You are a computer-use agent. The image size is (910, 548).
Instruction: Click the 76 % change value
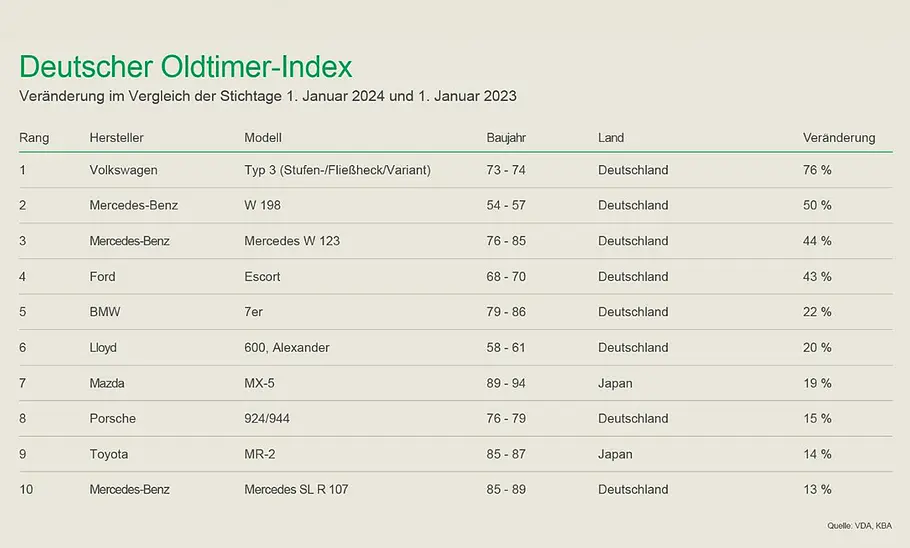pyautogui.click(x=817, y=170)
